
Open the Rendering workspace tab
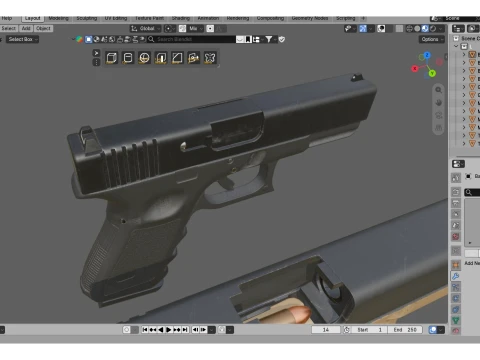click(238, 18)
